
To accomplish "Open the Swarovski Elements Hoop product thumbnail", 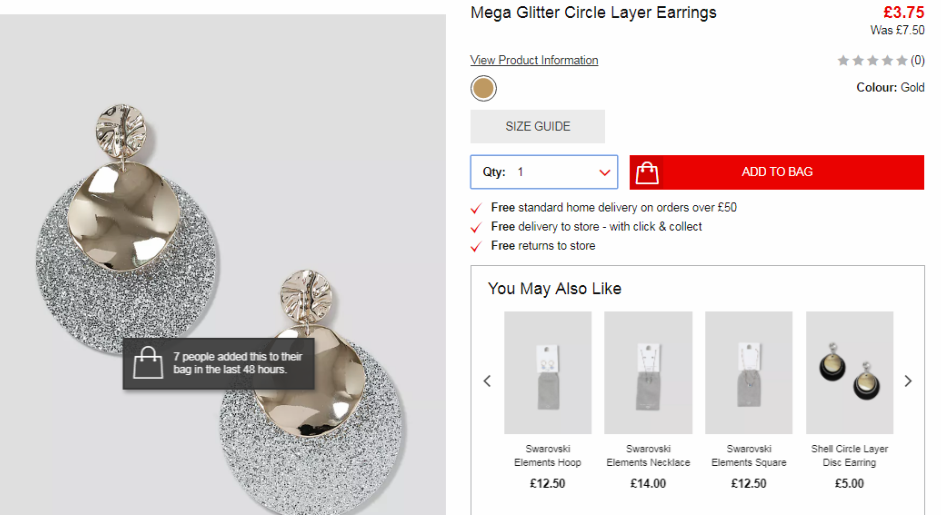I will pos(548,372).
